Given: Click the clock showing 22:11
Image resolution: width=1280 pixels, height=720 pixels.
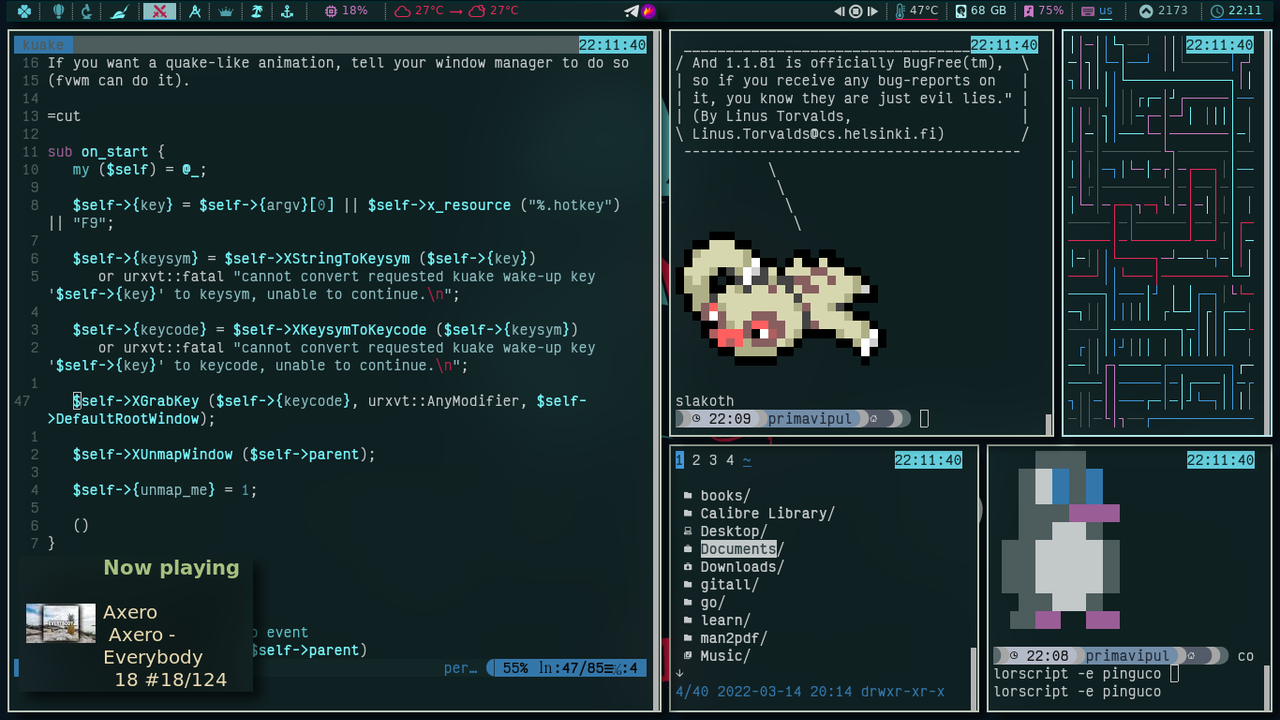Looking at the screenshot, I should tap(1236, 11).
